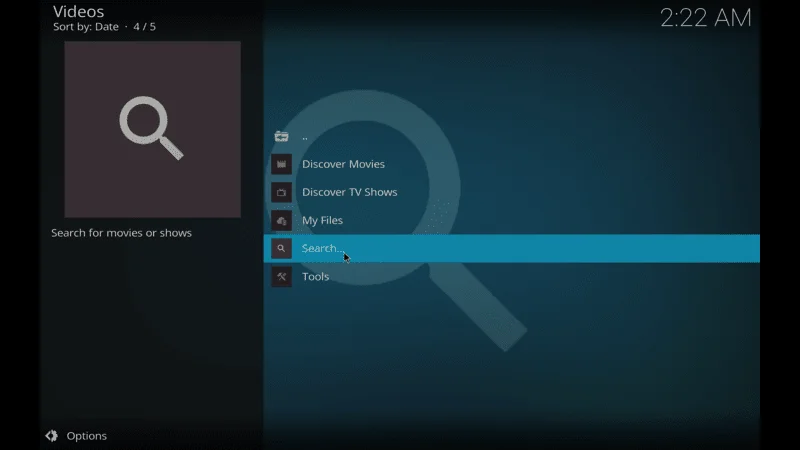The height and width of the screenshot is (450, 800).
Task: Open the Tools entry
Action: tap(511, 277)
